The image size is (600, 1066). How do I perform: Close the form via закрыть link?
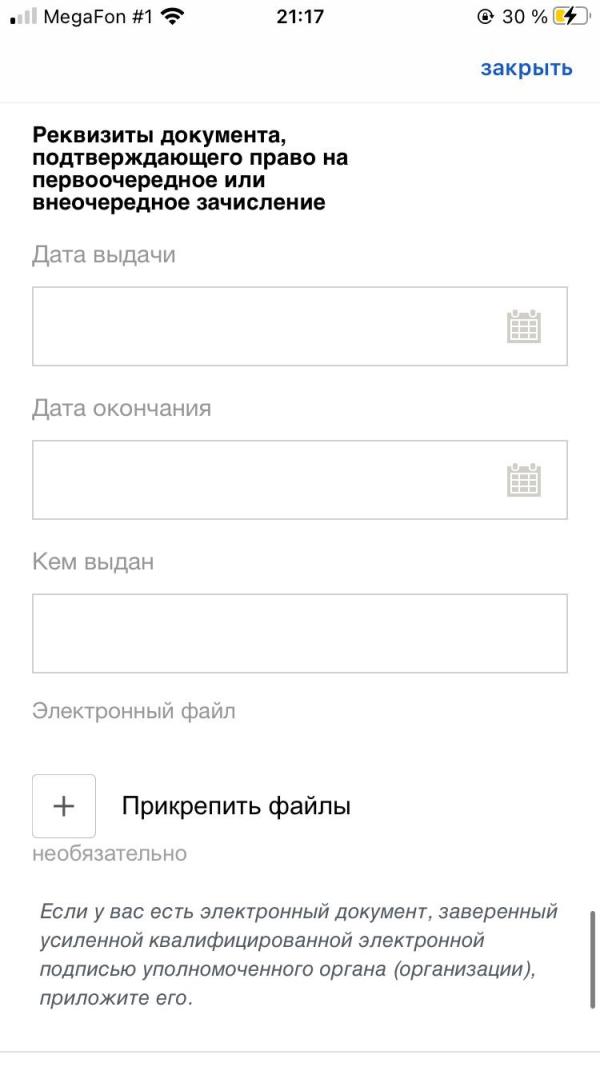click(x=526, y=68)
